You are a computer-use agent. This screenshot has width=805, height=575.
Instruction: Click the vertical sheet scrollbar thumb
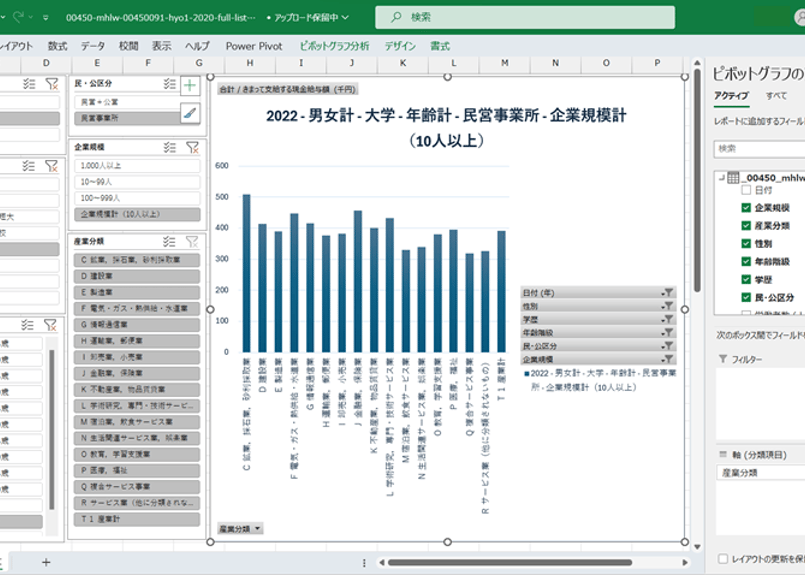tap(697, 181)
